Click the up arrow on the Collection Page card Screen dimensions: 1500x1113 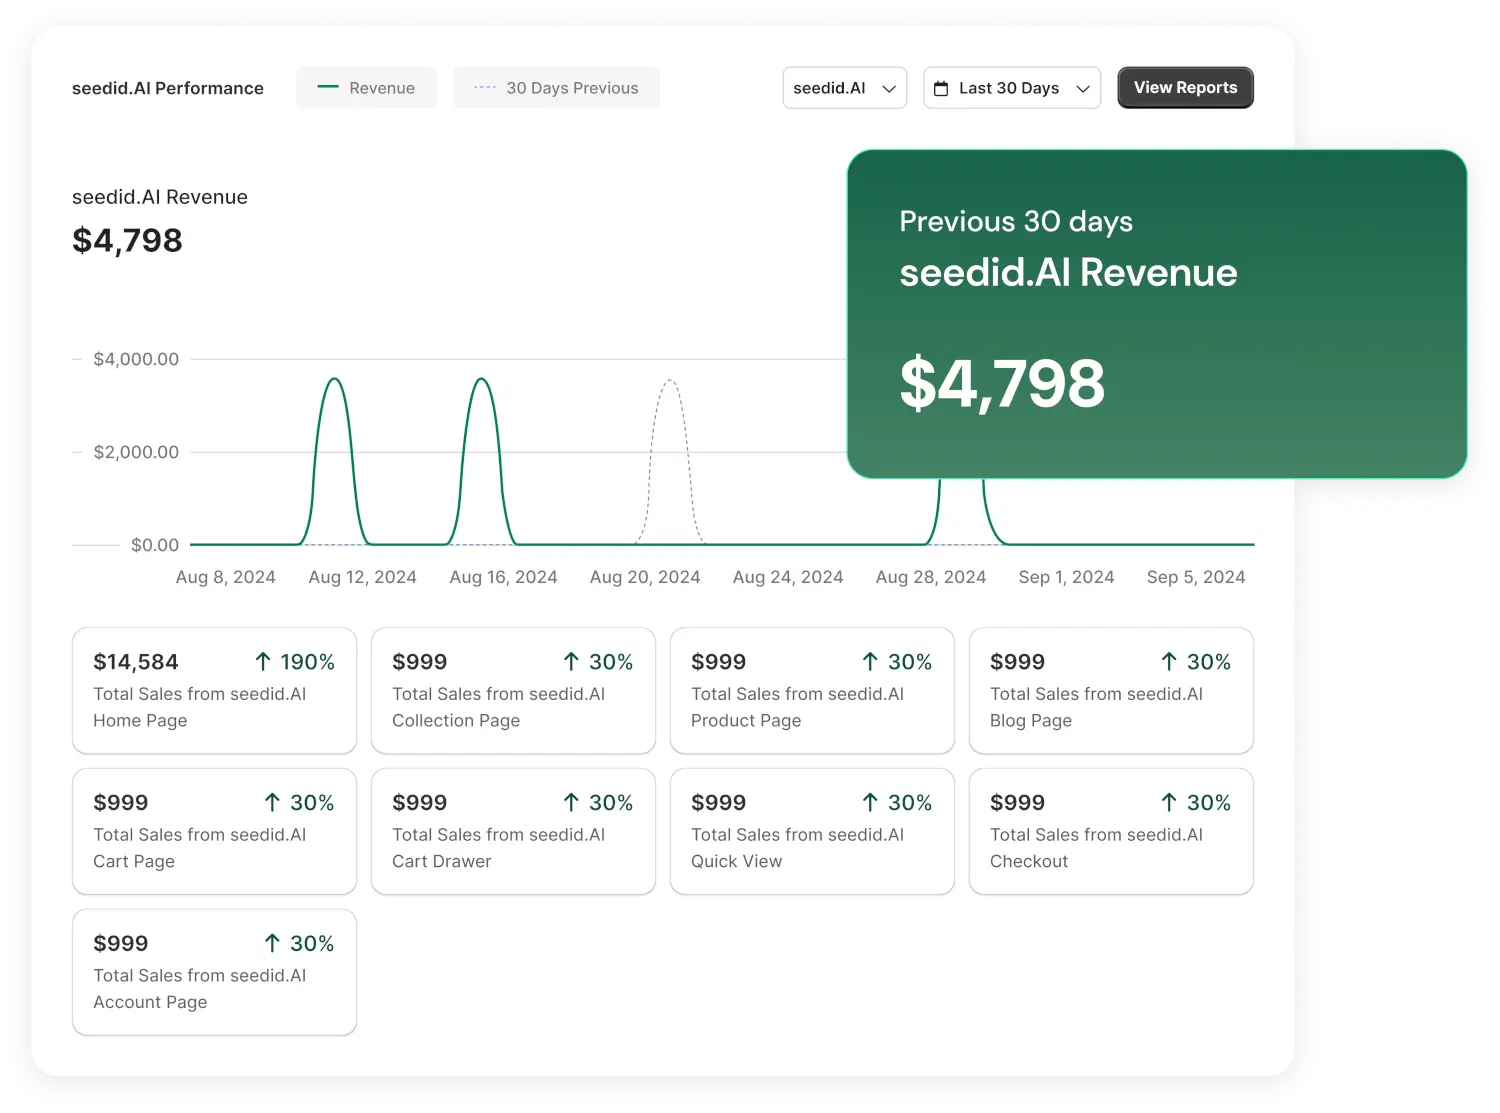(569, 661)
